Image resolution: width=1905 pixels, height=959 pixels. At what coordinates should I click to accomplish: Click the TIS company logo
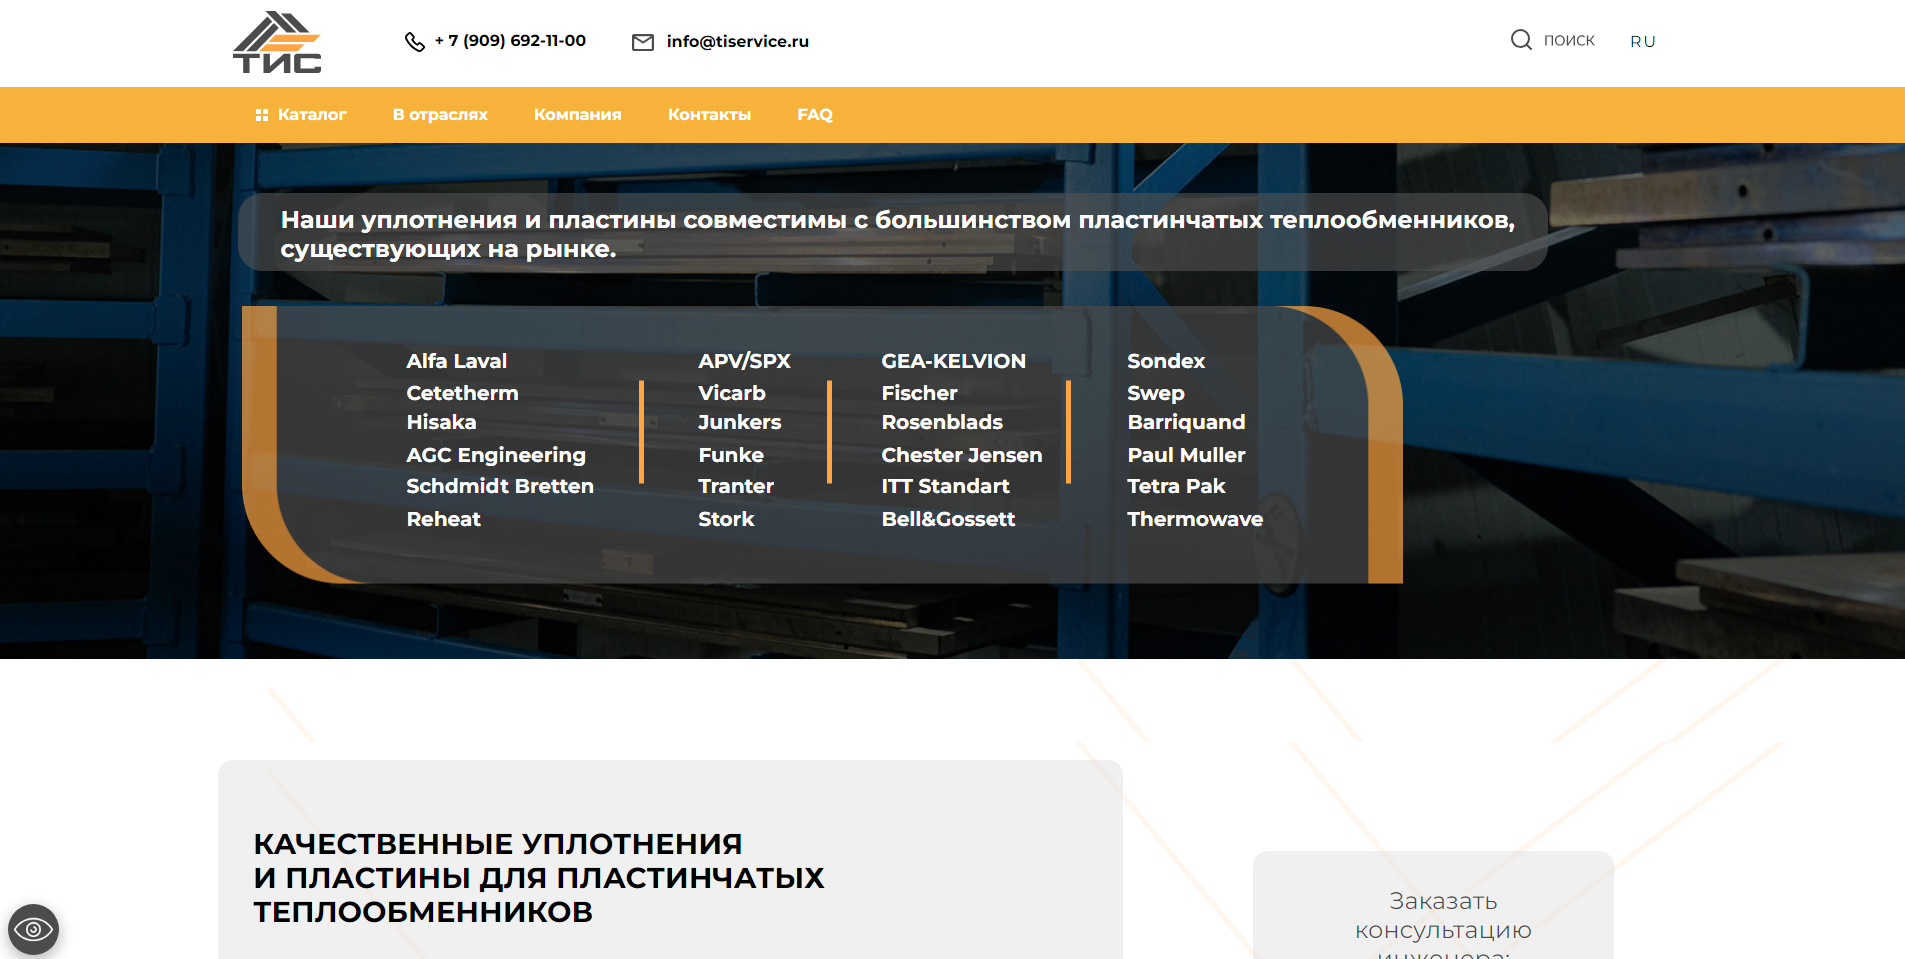(x=277, y=42)
